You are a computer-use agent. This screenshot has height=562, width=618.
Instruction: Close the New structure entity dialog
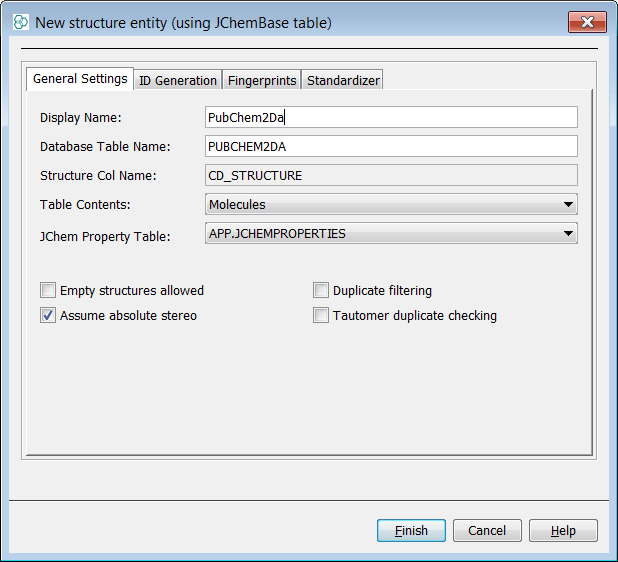point(587,22)
